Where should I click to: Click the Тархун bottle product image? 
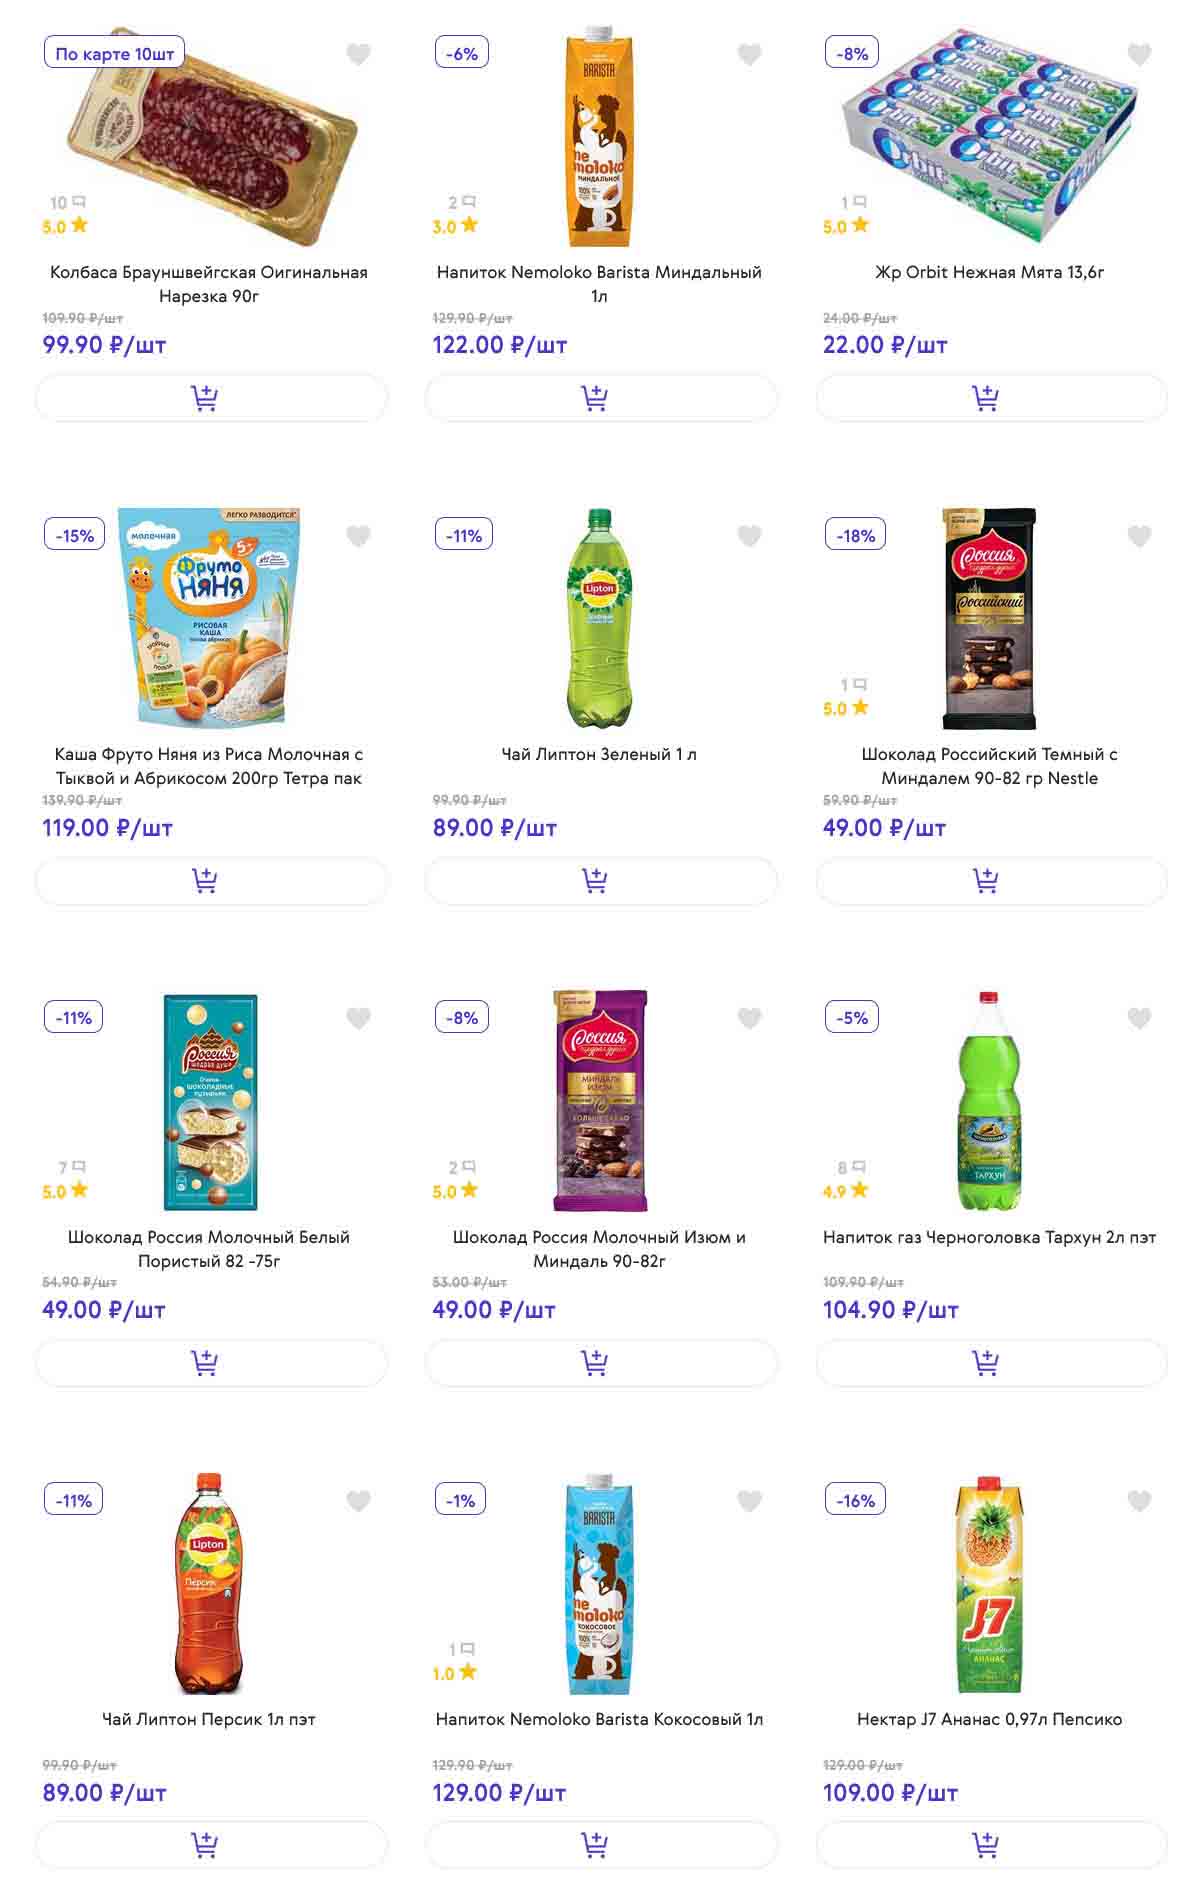(x=989, y=1100)
